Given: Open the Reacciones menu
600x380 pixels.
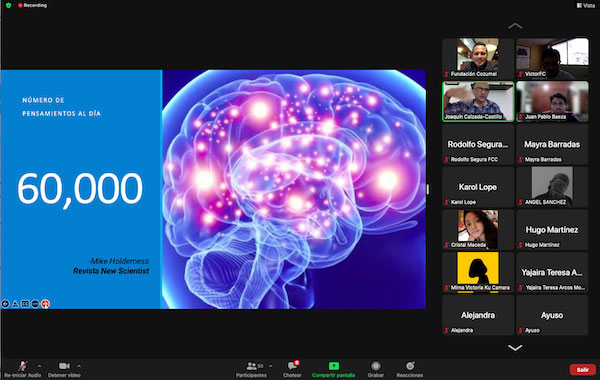Looking at the screenshot, I should 410,366.
